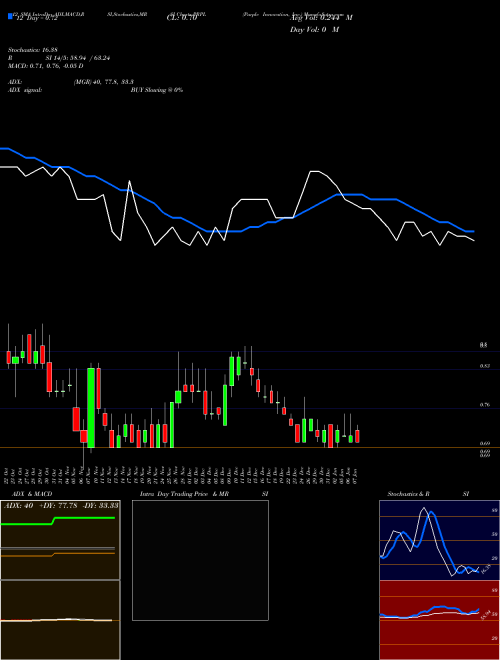Click the red RSI indicator panel
The width and height of the screenshot is (500, 660).
pyautogui.click(x=439, y=620)
